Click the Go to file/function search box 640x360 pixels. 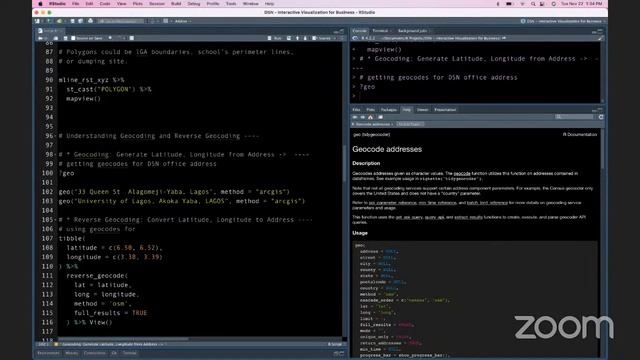coord(121,21)
